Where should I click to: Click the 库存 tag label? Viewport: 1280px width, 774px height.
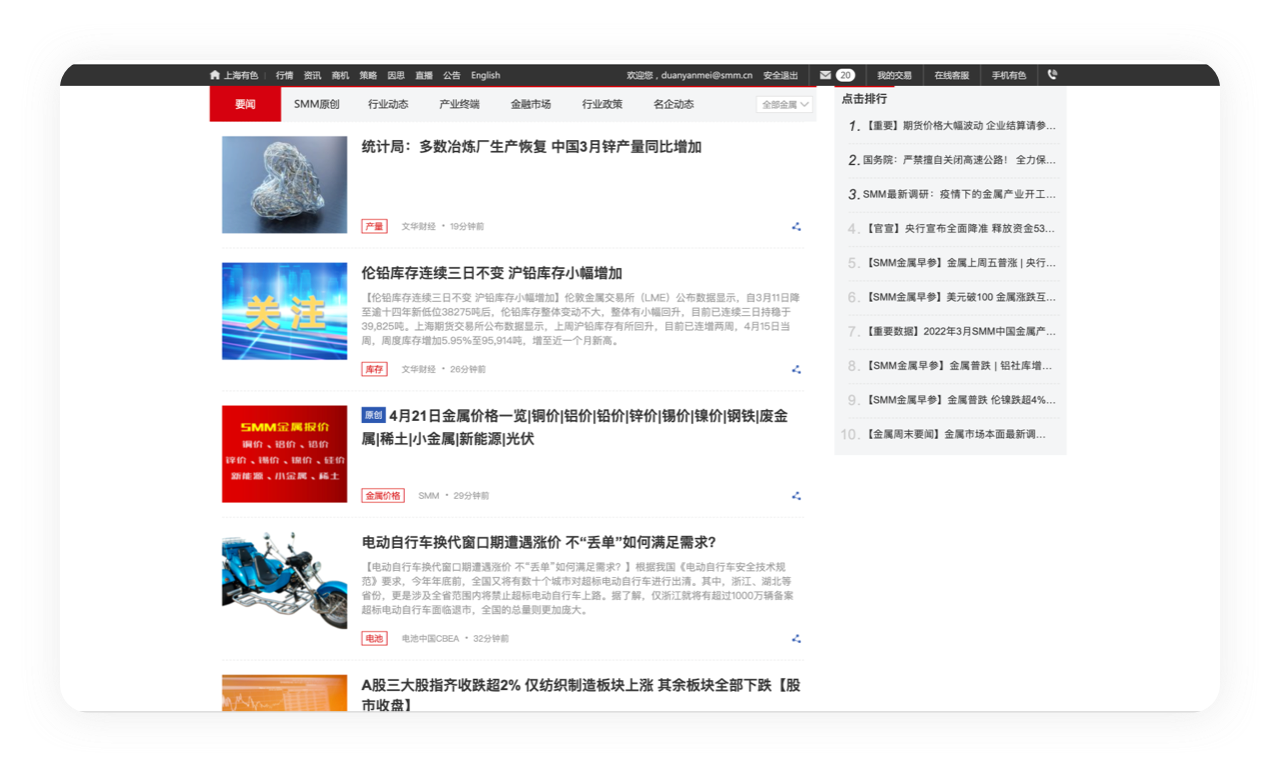tap(374, 369)
